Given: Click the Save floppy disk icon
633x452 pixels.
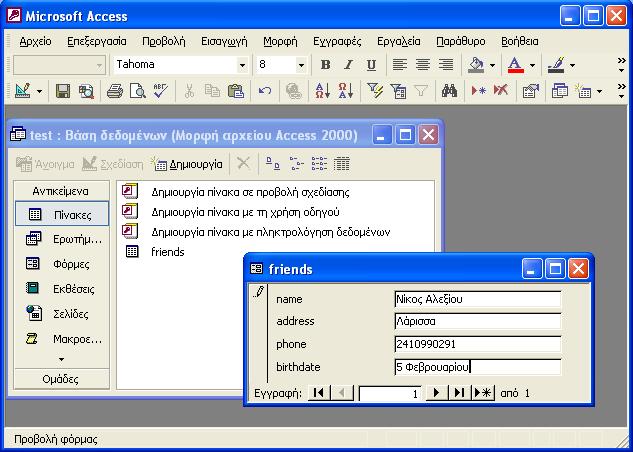Looking at the screenshot, I should coord(63,91).
